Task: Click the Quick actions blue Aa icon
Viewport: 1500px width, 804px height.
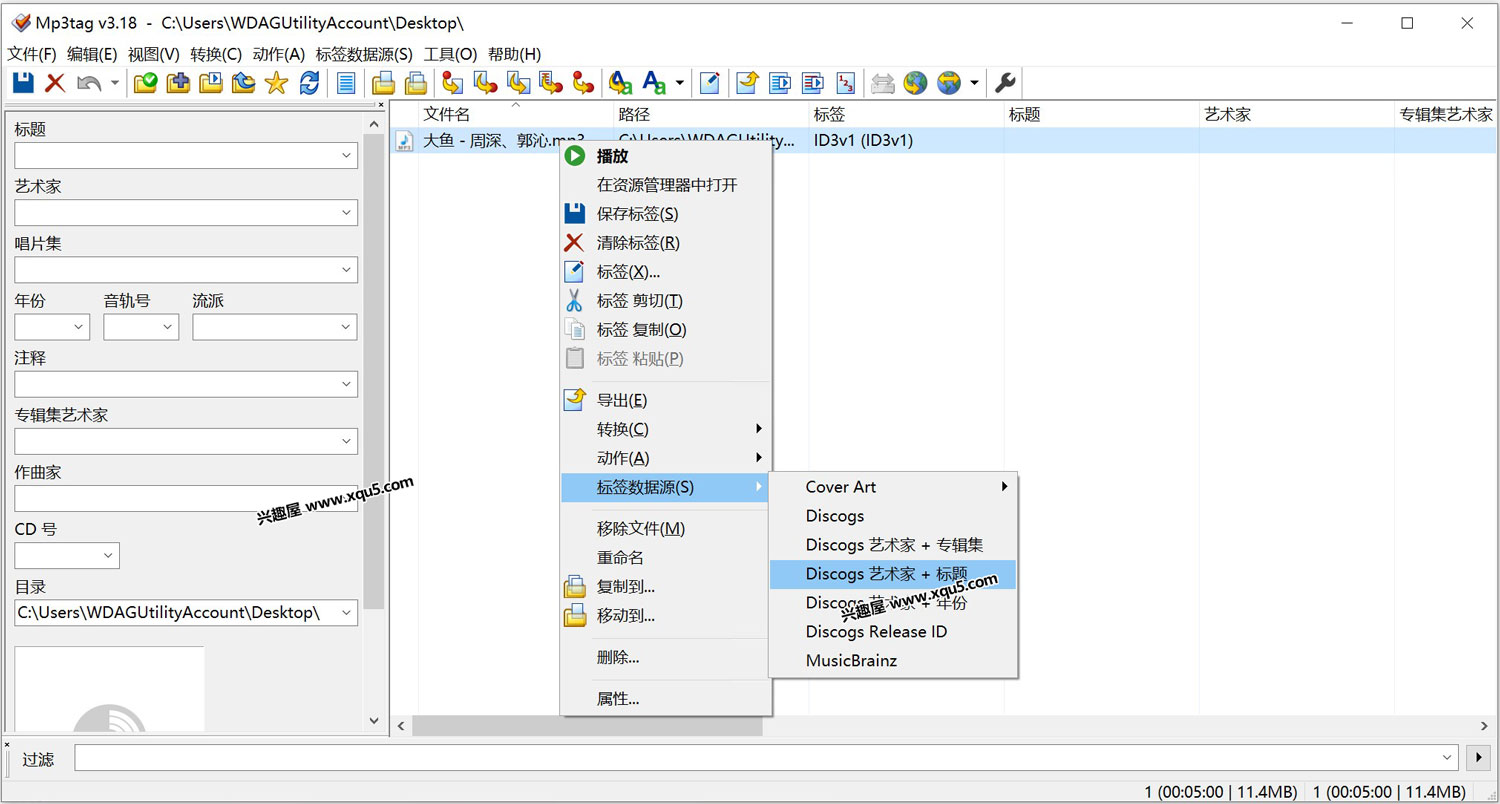Action: click(x=655, y=83)
